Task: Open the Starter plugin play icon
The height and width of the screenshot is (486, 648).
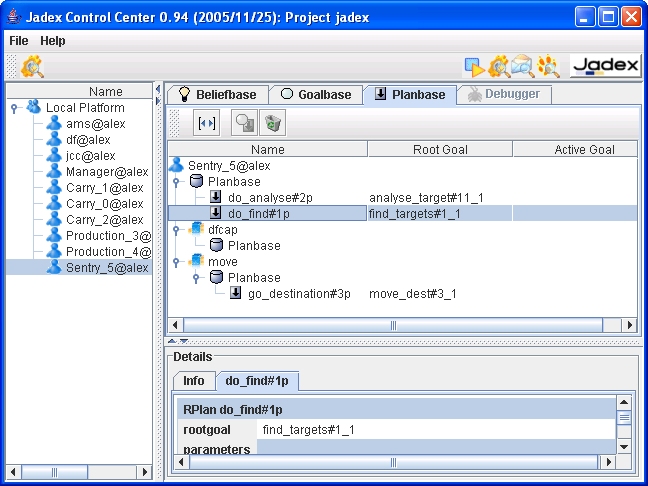Action: pyautogui.click(x=474, y=67)
